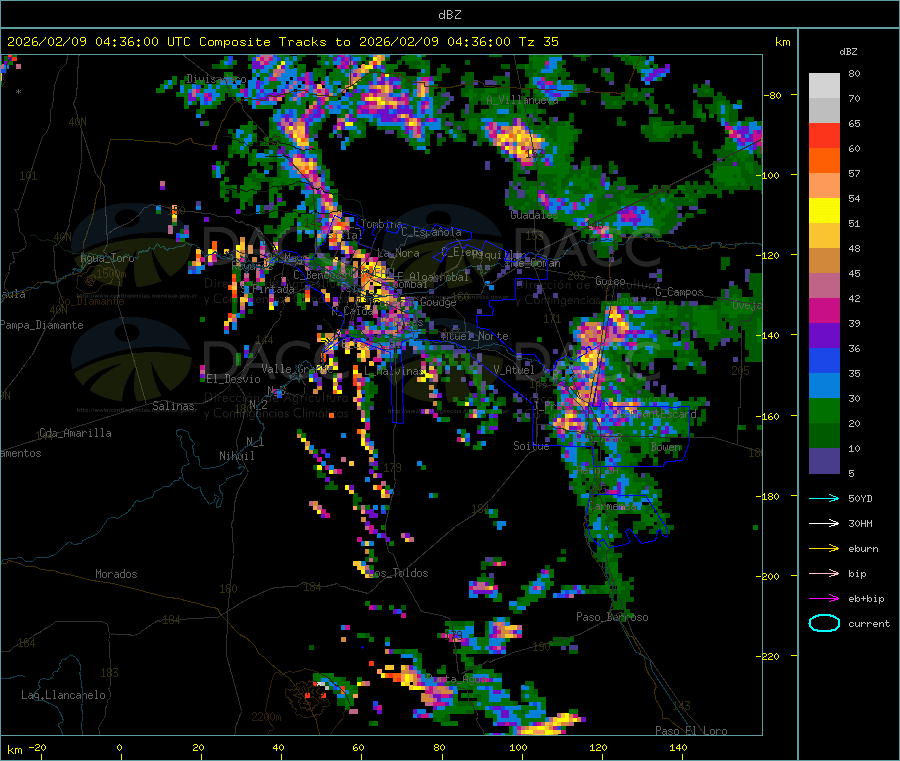The height and width of the screenshot is (761, 900).
Task: Click the 0 tick on horizontal km axis
Action: tap(119, 747)
